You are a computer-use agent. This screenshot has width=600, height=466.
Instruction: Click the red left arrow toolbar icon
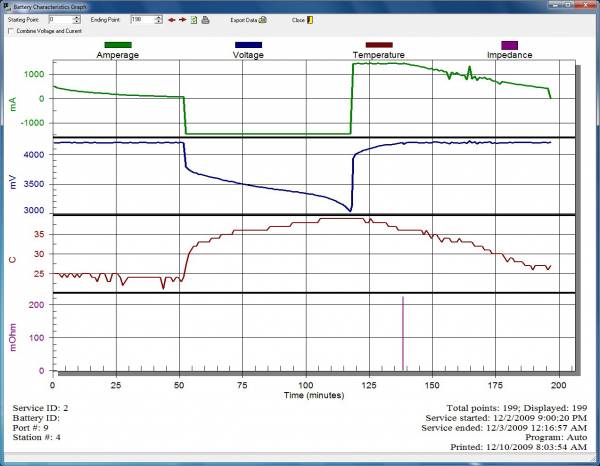point(171,20)
